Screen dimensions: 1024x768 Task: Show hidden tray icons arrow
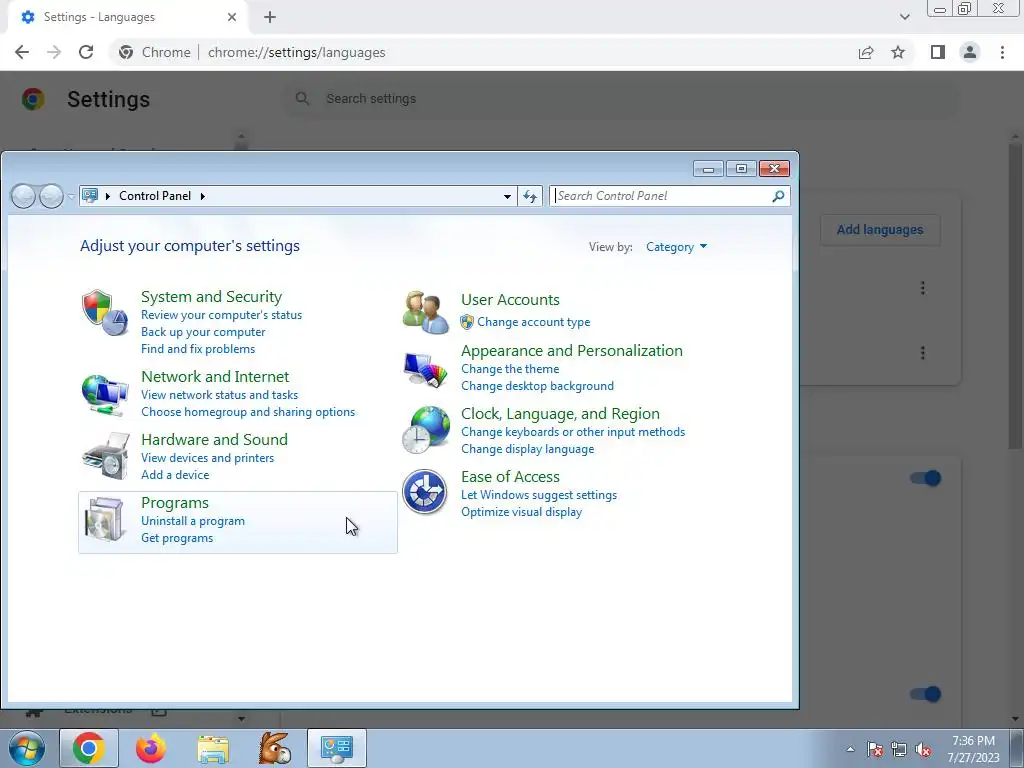pyautogui.click(x=850, y=749)
